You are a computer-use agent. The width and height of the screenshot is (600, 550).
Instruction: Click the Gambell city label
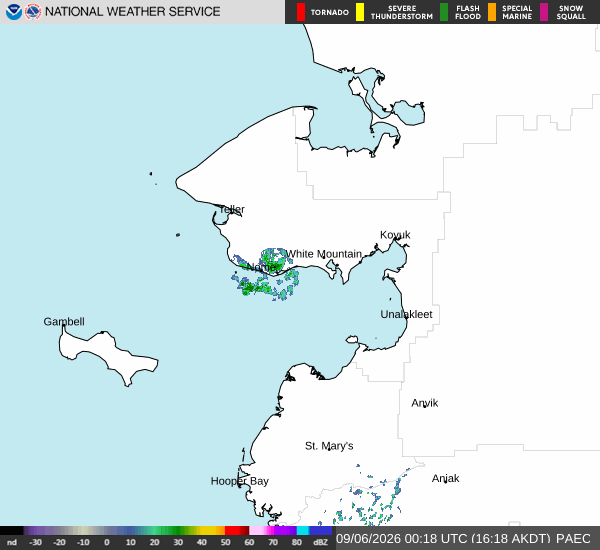64,322
